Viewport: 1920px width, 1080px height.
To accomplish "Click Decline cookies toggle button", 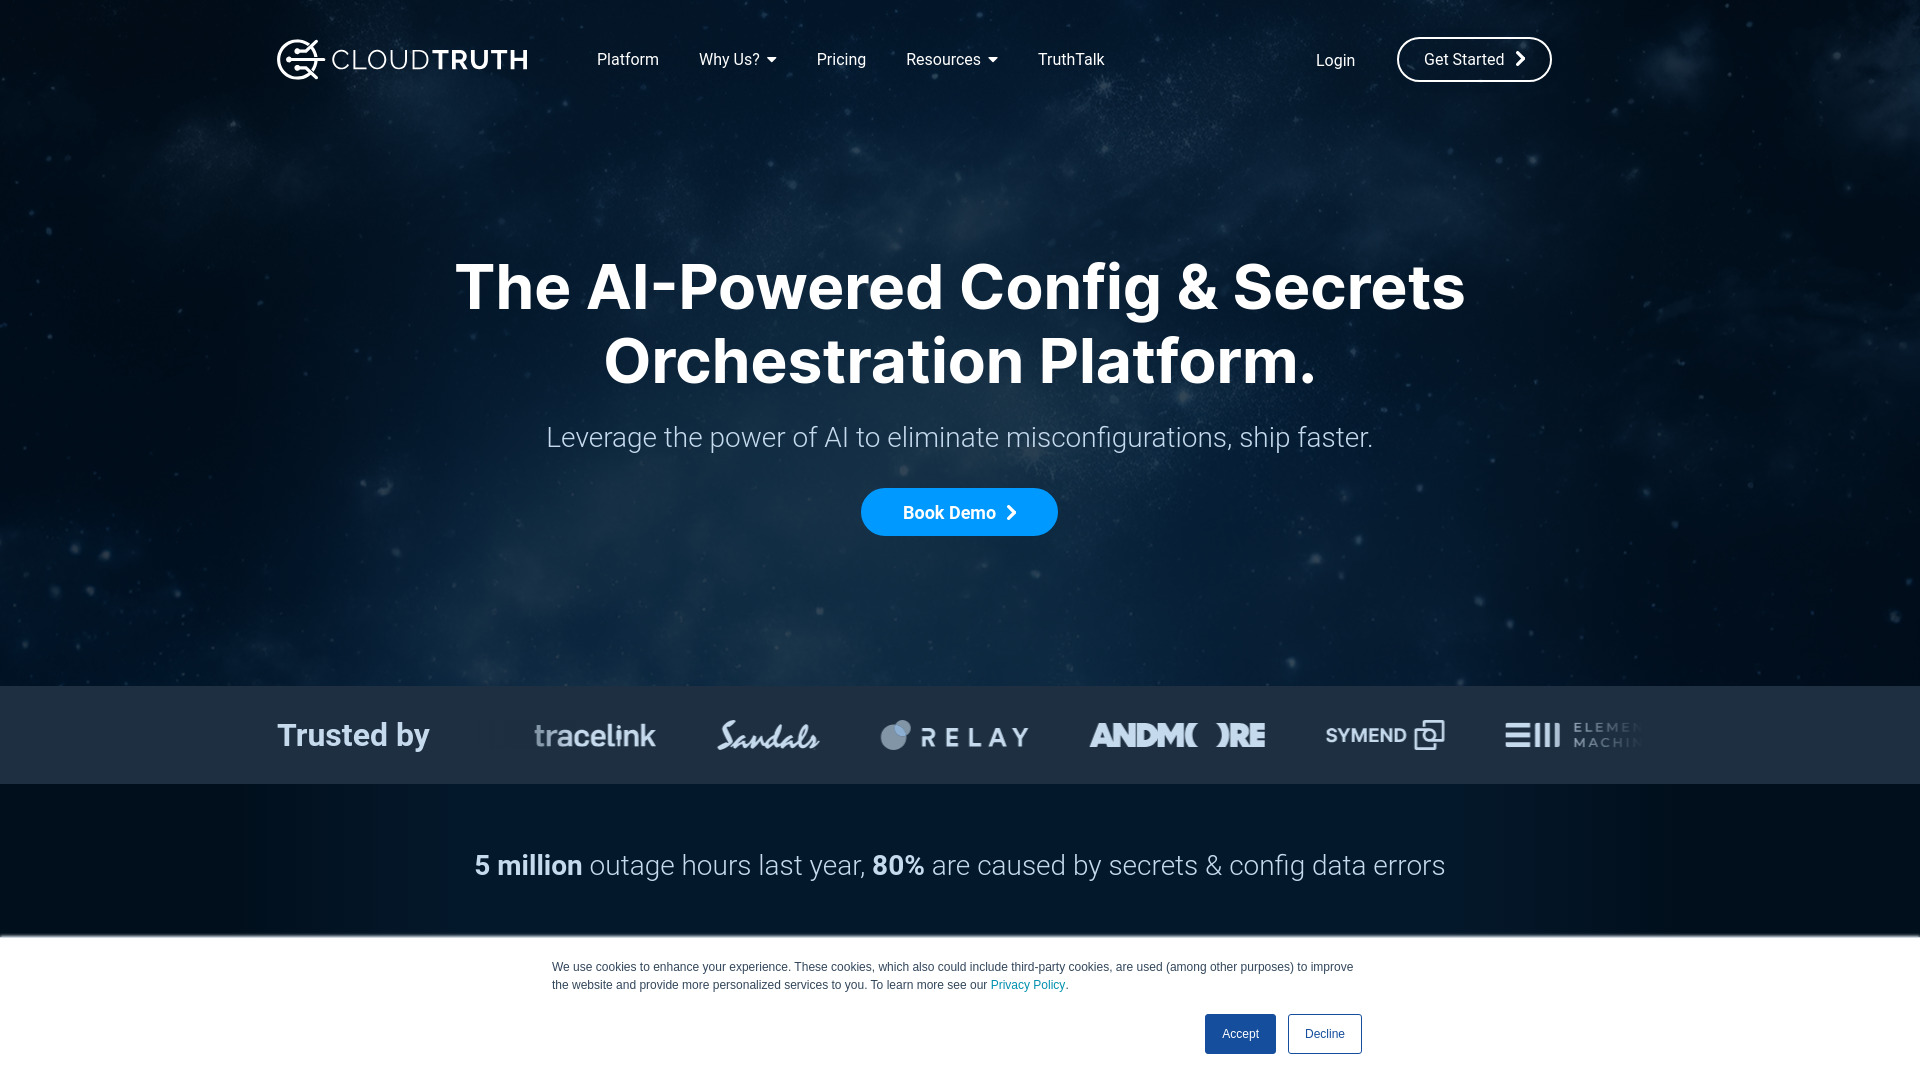I will 1324,1034.
